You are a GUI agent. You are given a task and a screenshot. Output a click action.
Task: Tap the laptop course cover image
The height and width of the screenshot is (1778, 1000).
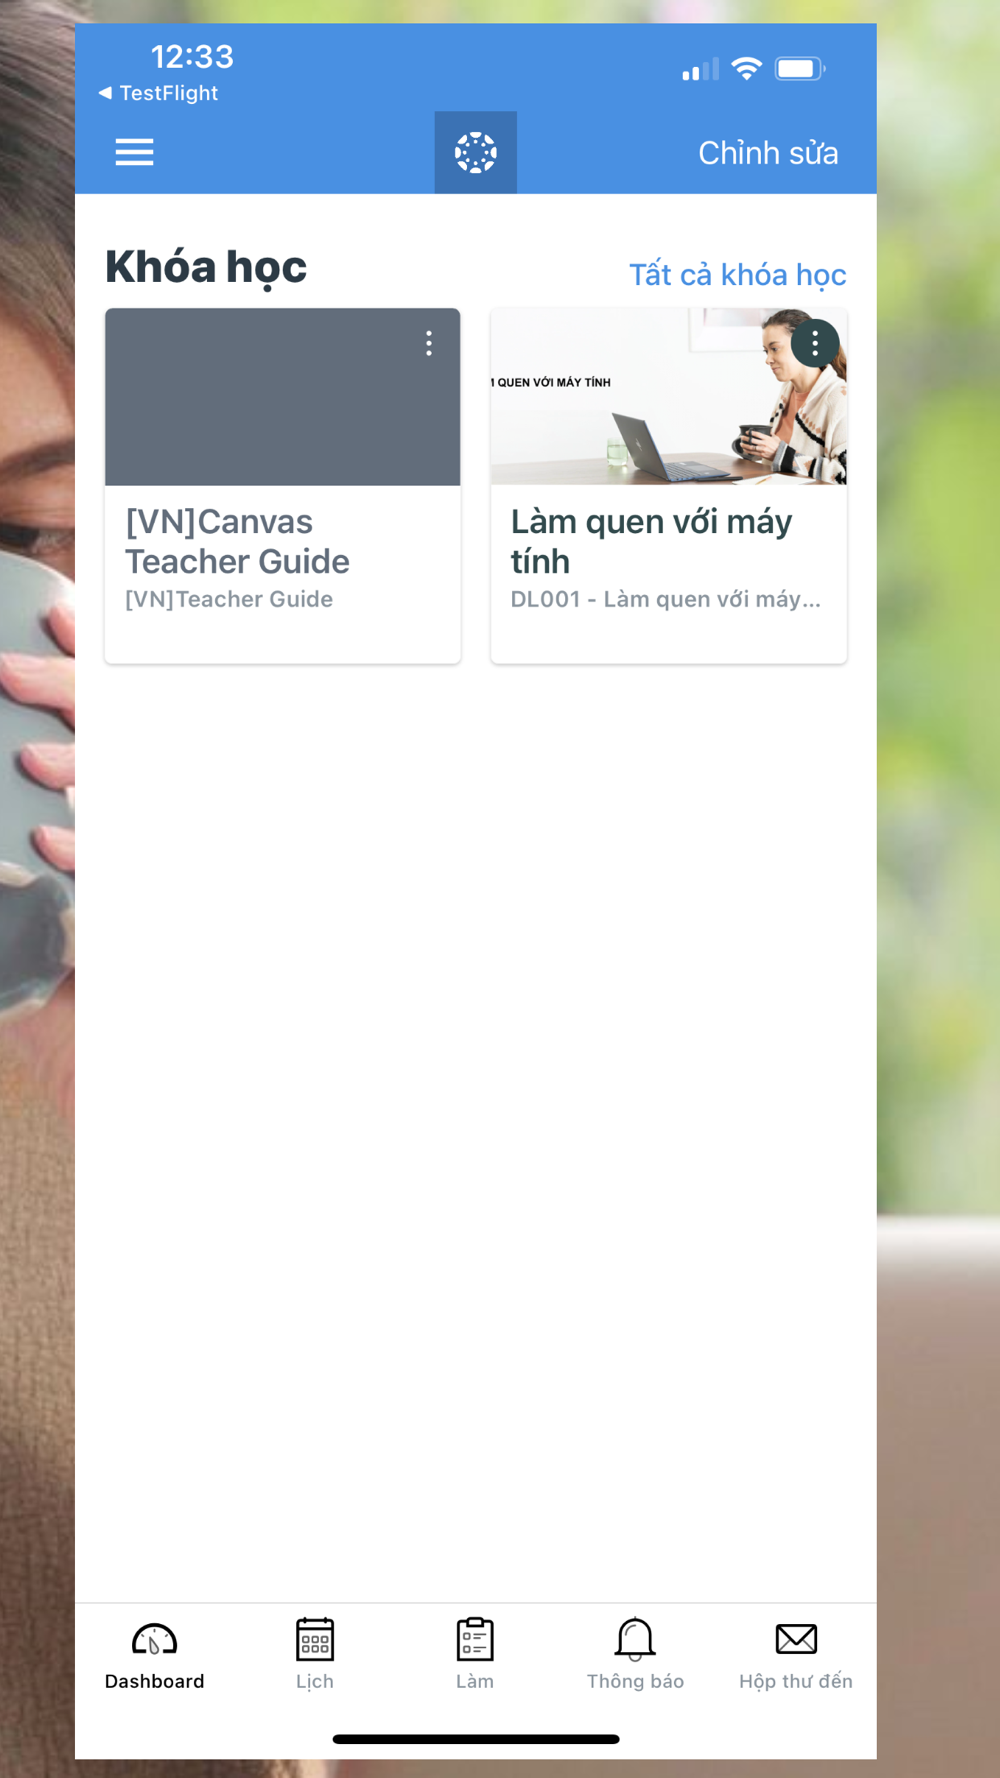click(x=669, y=397)
